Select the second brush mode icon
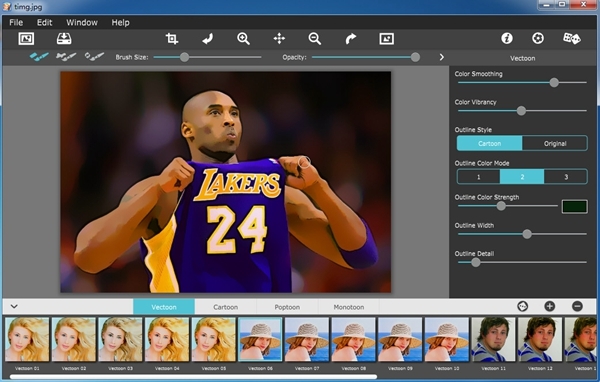 (x=66, y=57)
